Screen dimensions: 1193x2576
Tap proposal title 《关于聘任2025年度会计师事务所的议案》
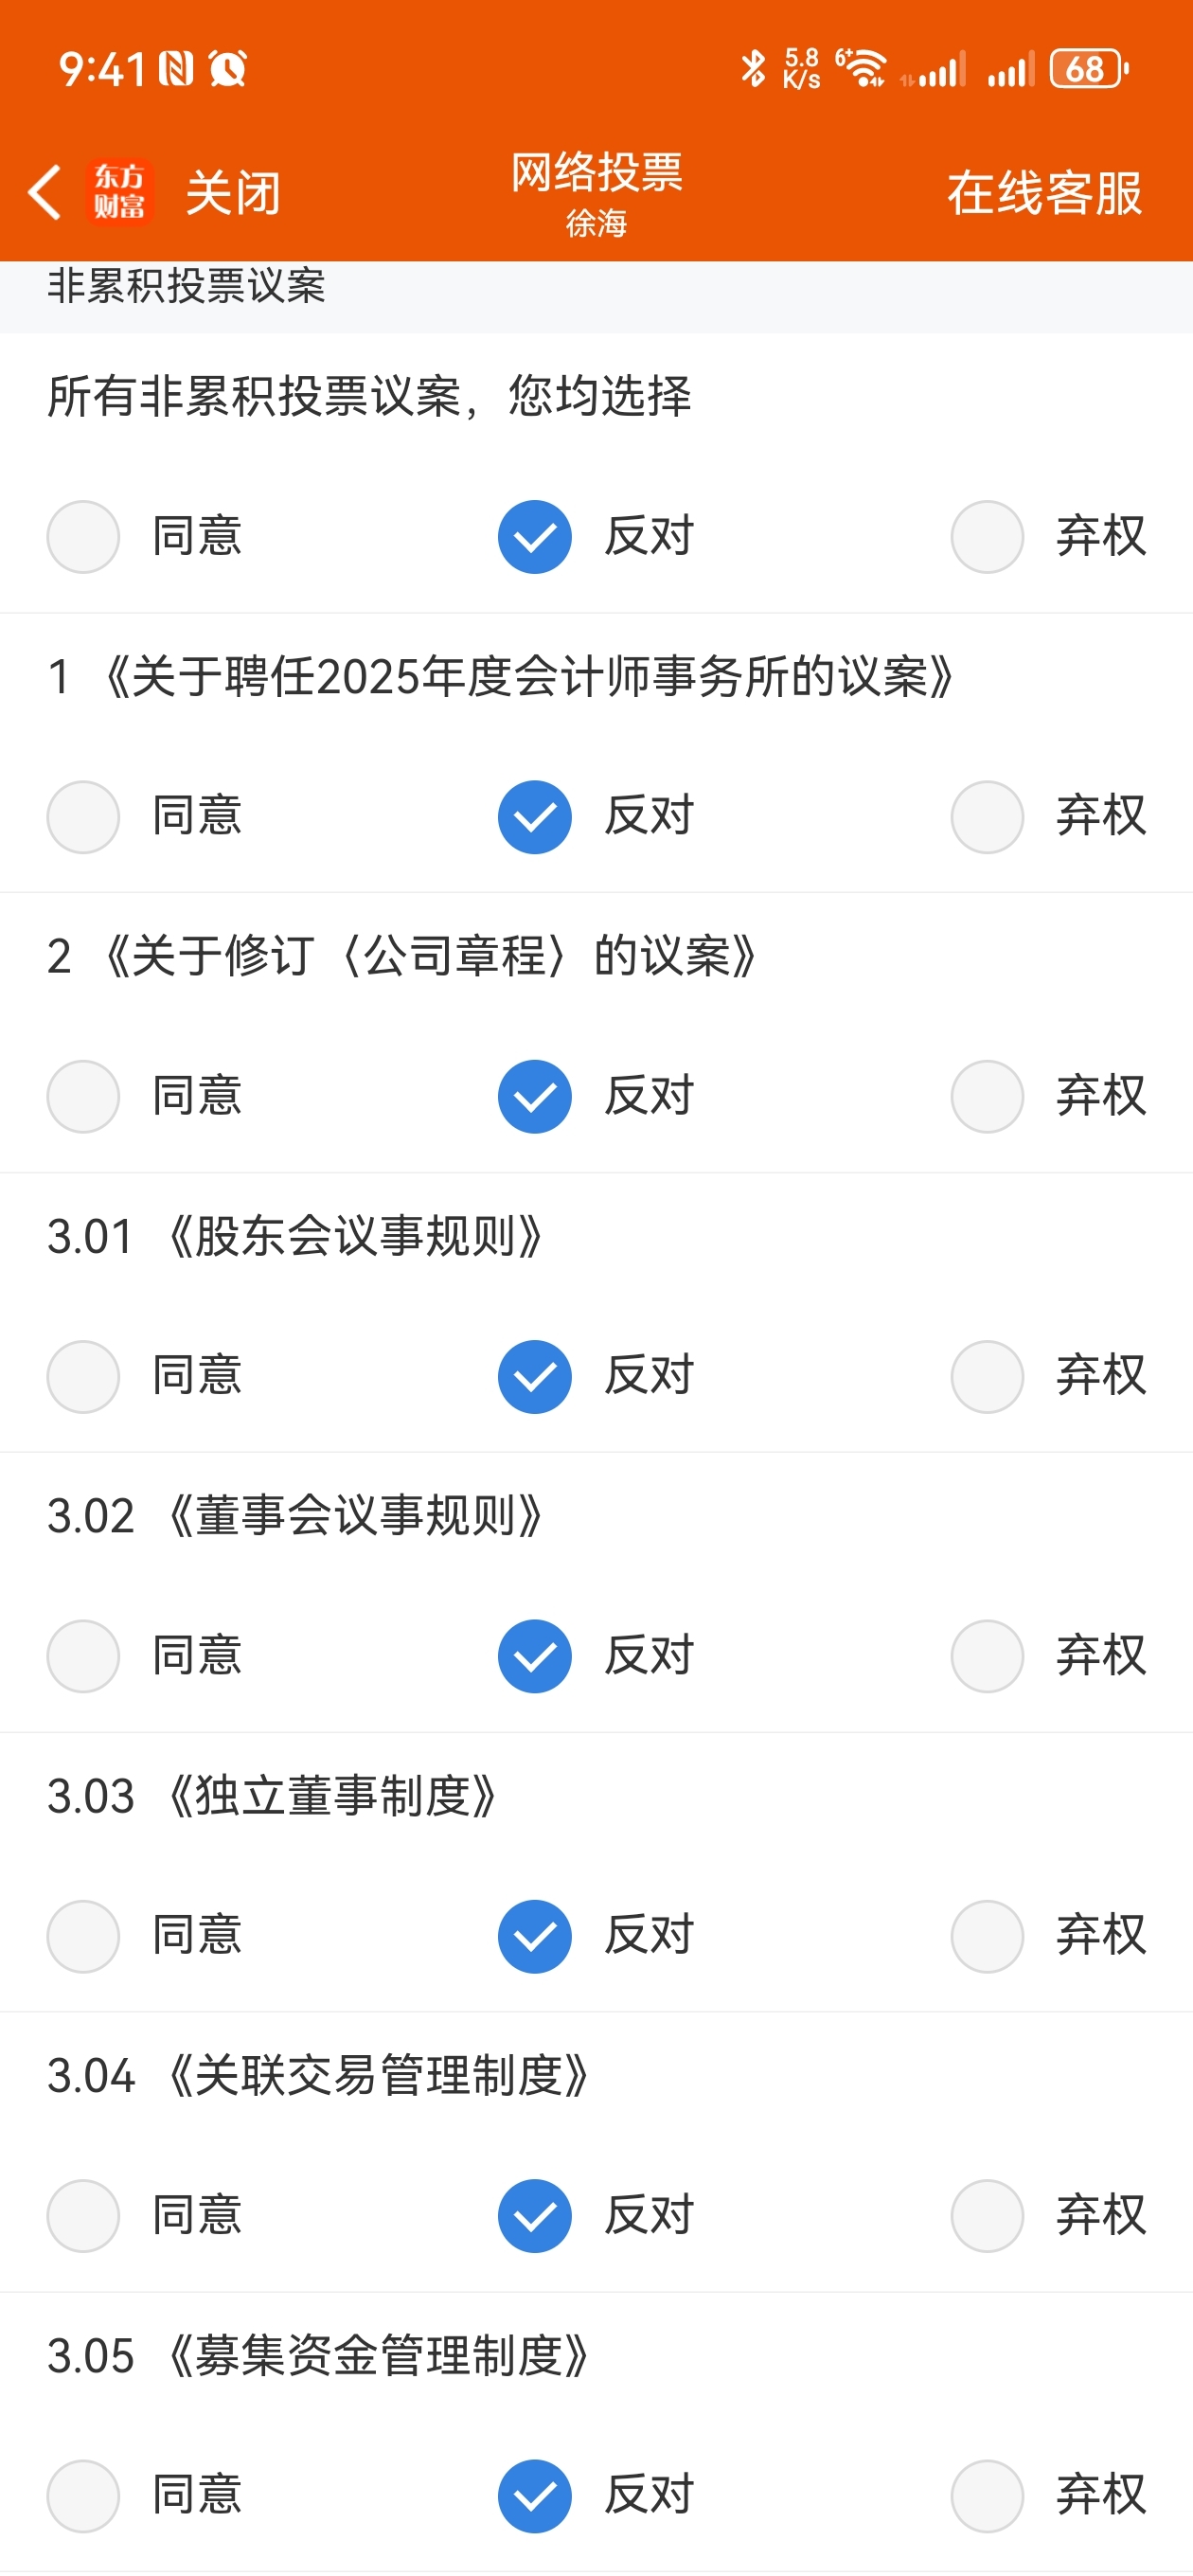(x=528, y=677)
